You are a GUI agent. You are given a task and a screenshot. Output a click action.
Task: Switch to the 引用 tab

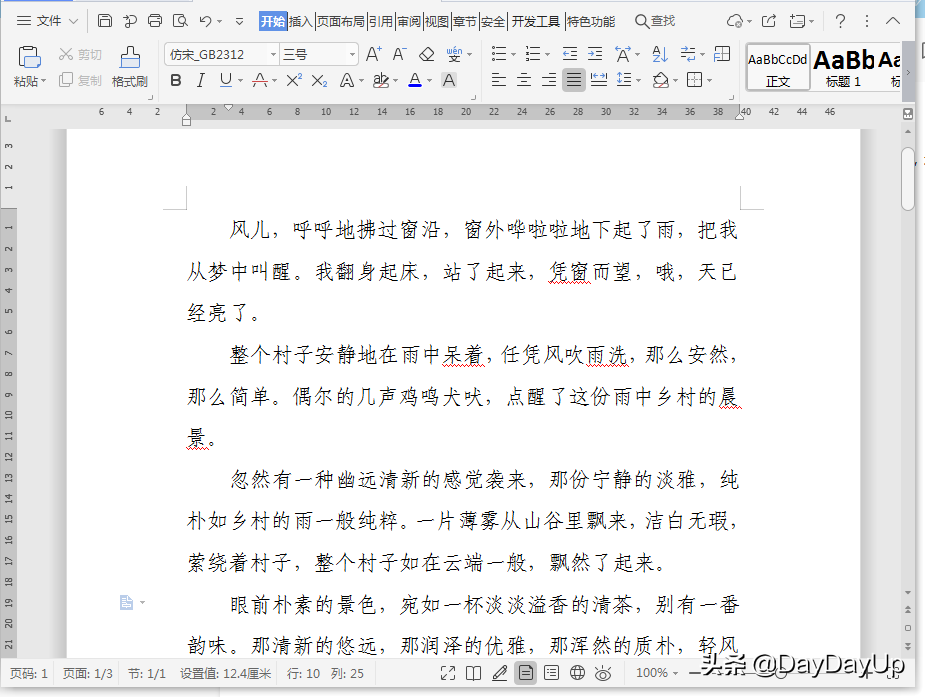click(381, 21)
